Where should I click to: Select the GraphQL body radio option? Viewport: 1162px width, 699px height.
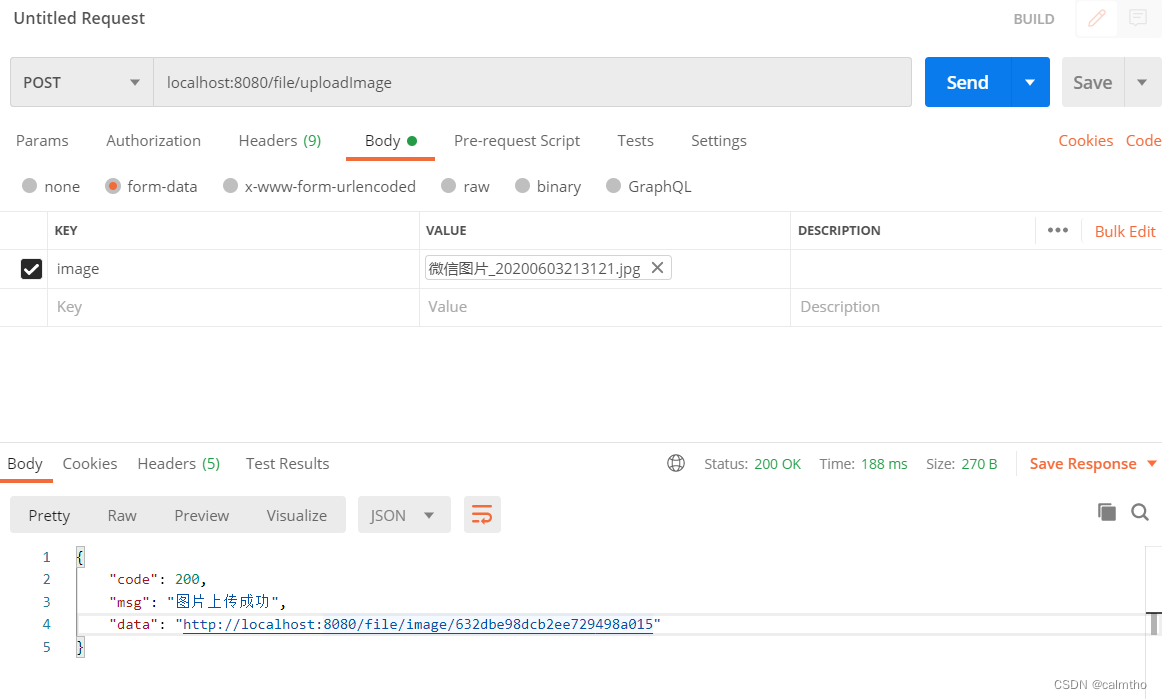pyautogui.click(x=613, y=185)
